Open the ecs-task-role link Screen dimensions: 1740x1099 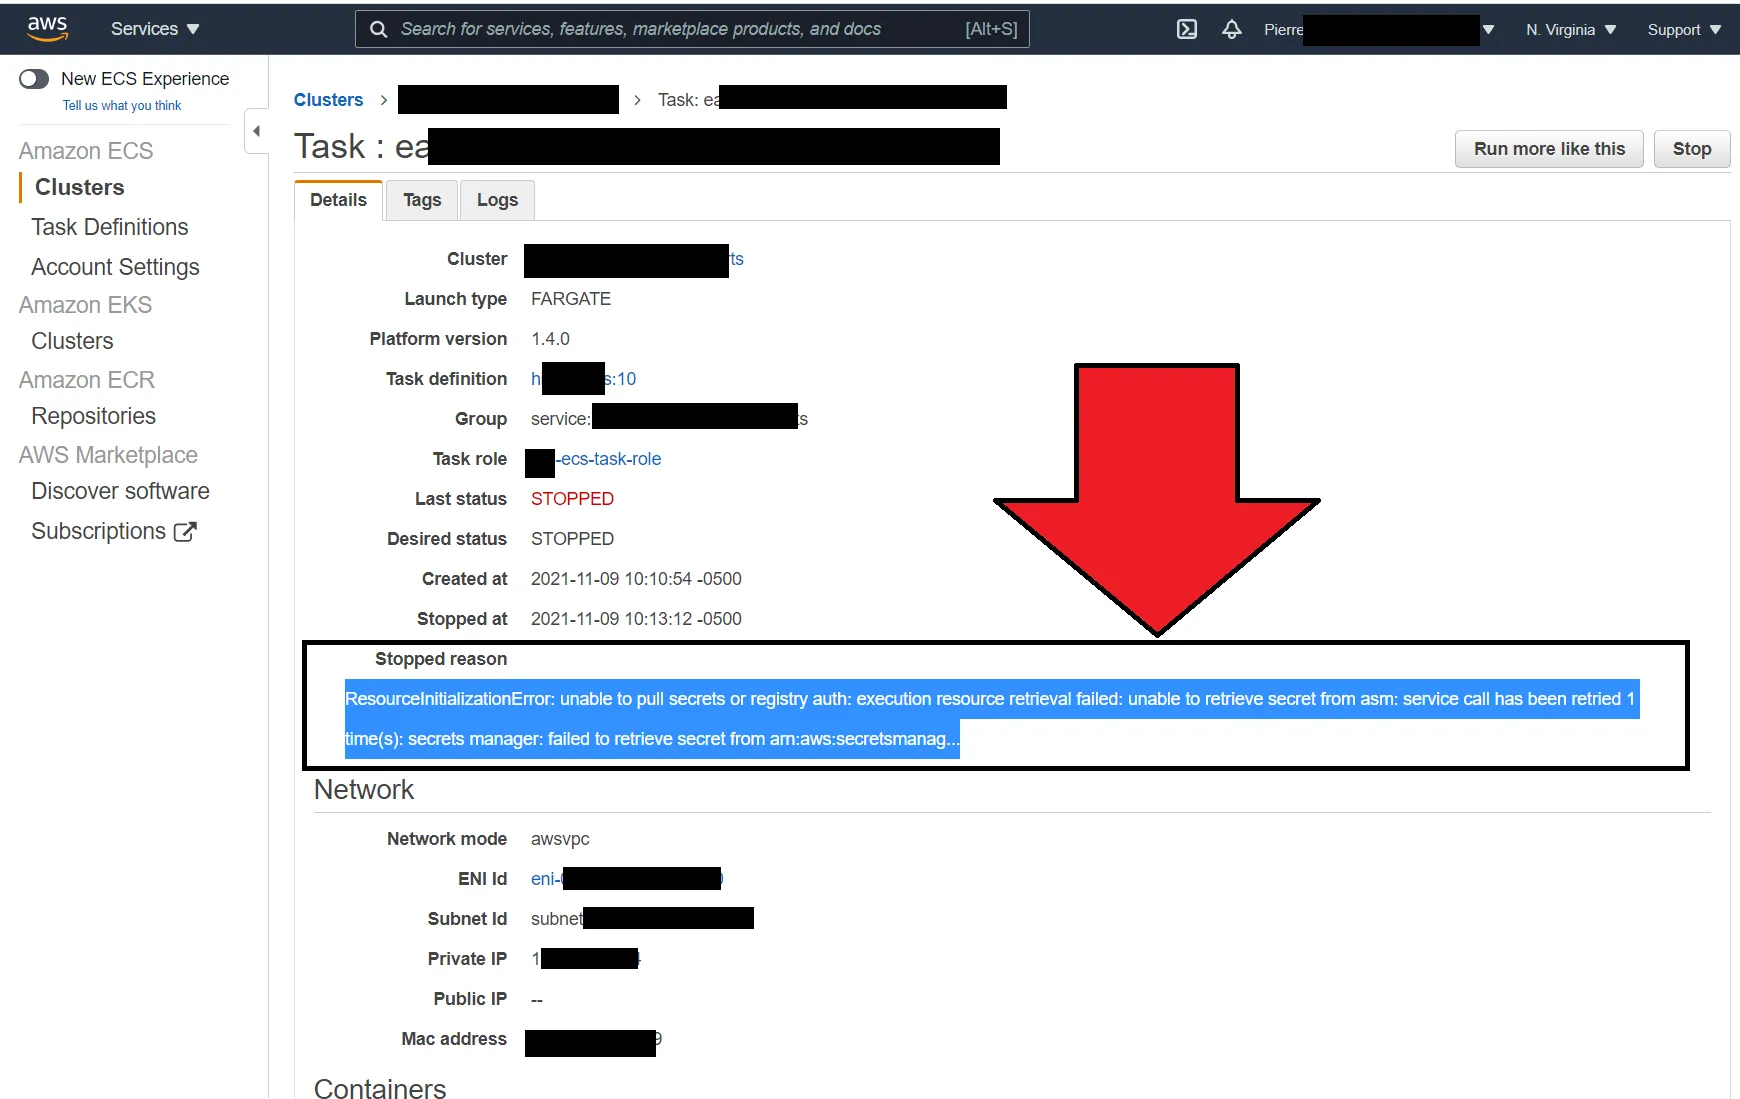click(609, 459)
